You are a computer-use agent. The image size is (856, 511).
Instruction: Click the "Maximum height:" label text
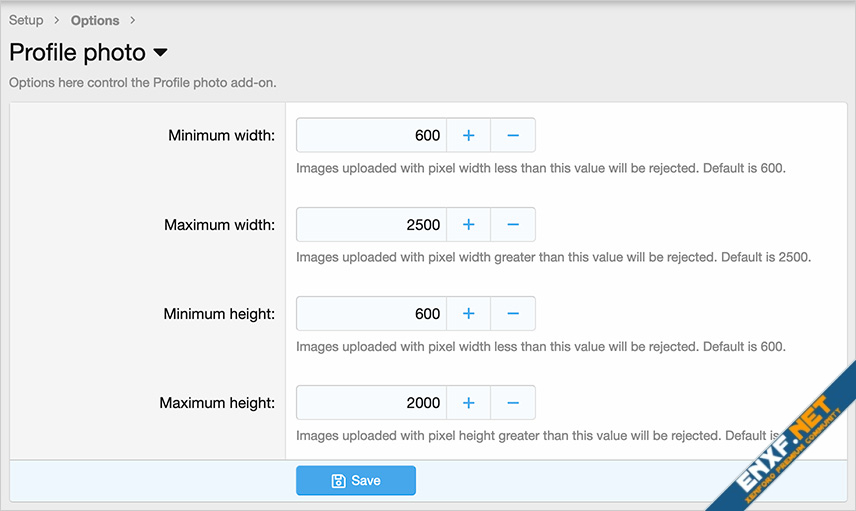click(217, 403)
